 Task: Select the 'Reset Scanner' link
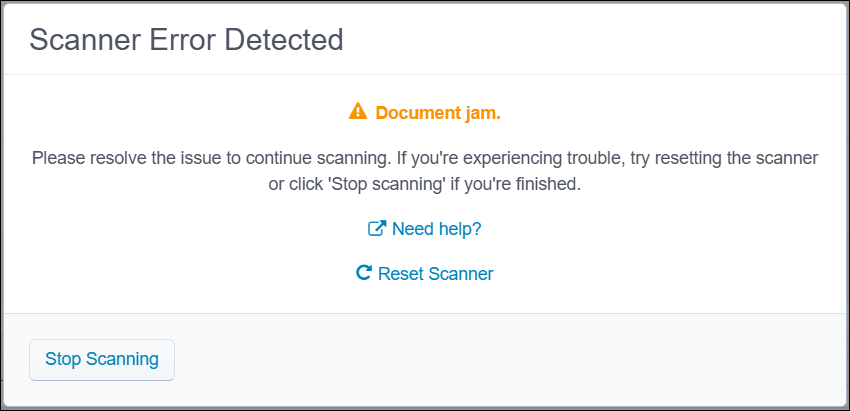(435, 273)
